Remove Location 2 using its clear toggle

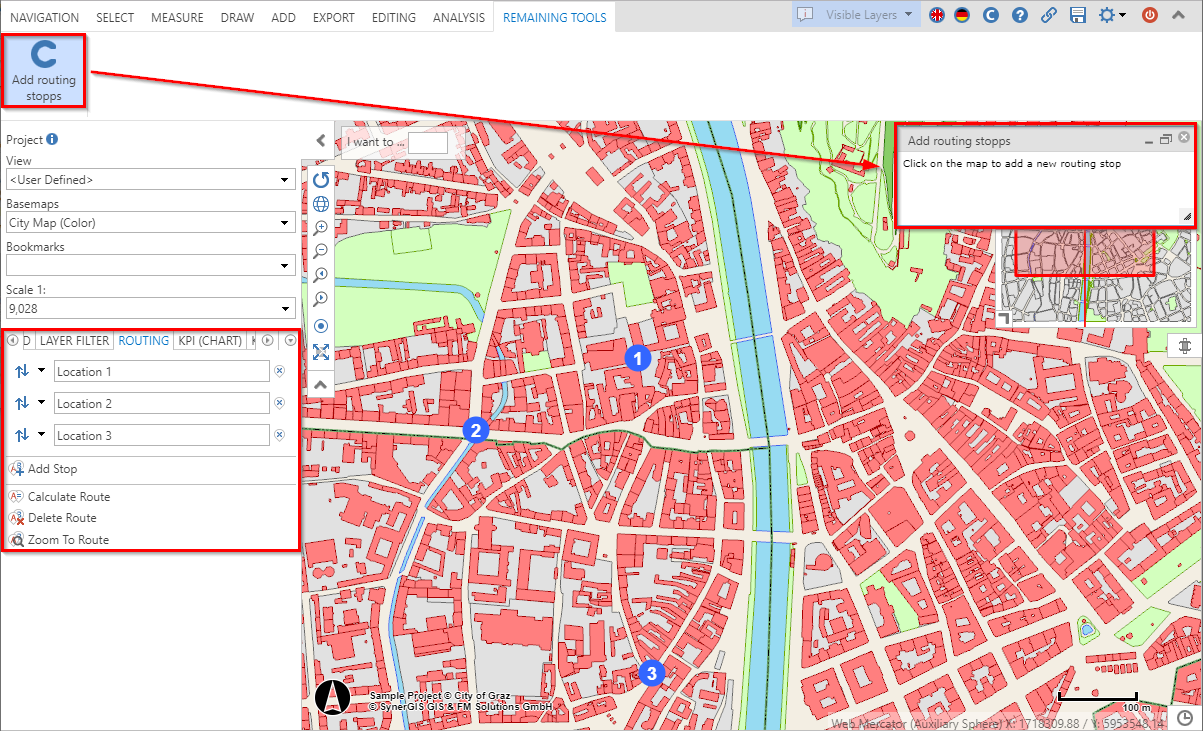click(x=279, y=403)
